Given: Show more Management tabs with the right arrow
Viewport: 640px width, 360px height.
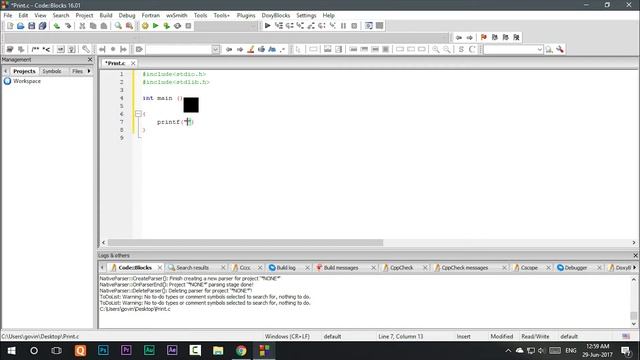Looking at the screenshot, I should coord(89,71).
